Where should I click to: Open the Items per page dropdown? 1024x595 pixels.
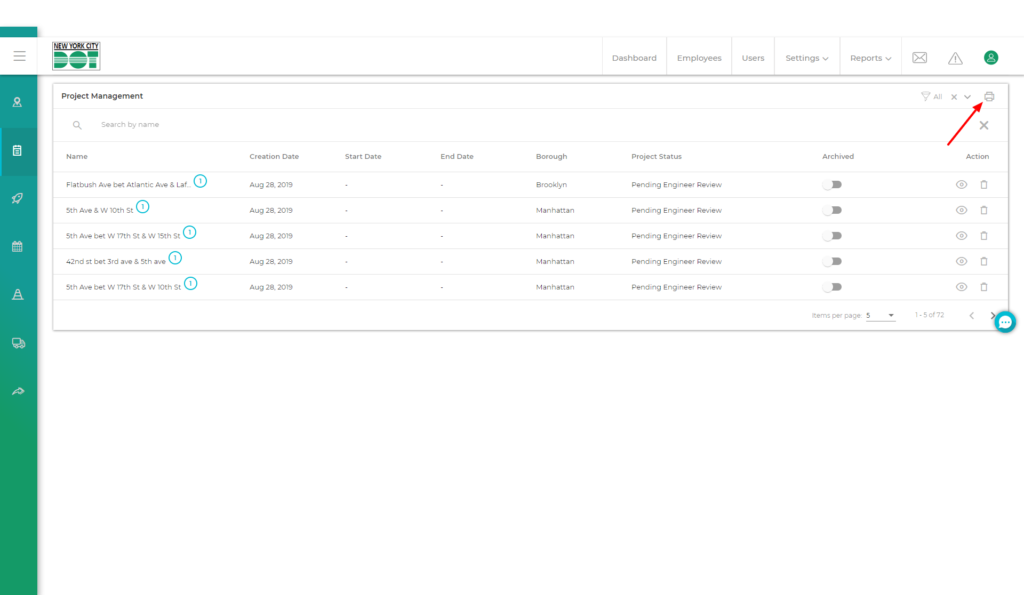[x=880, y=315]
